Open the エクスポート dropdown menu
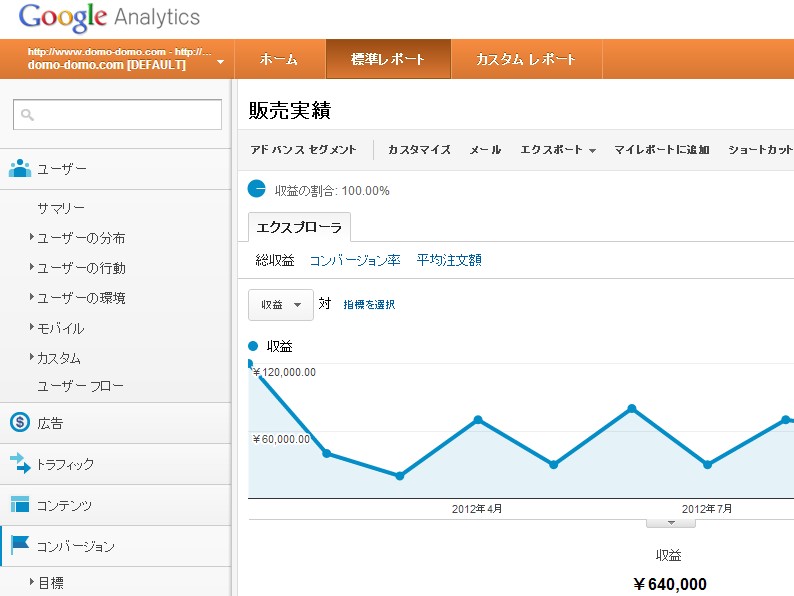The image size is (794, 596). (558, 150)
